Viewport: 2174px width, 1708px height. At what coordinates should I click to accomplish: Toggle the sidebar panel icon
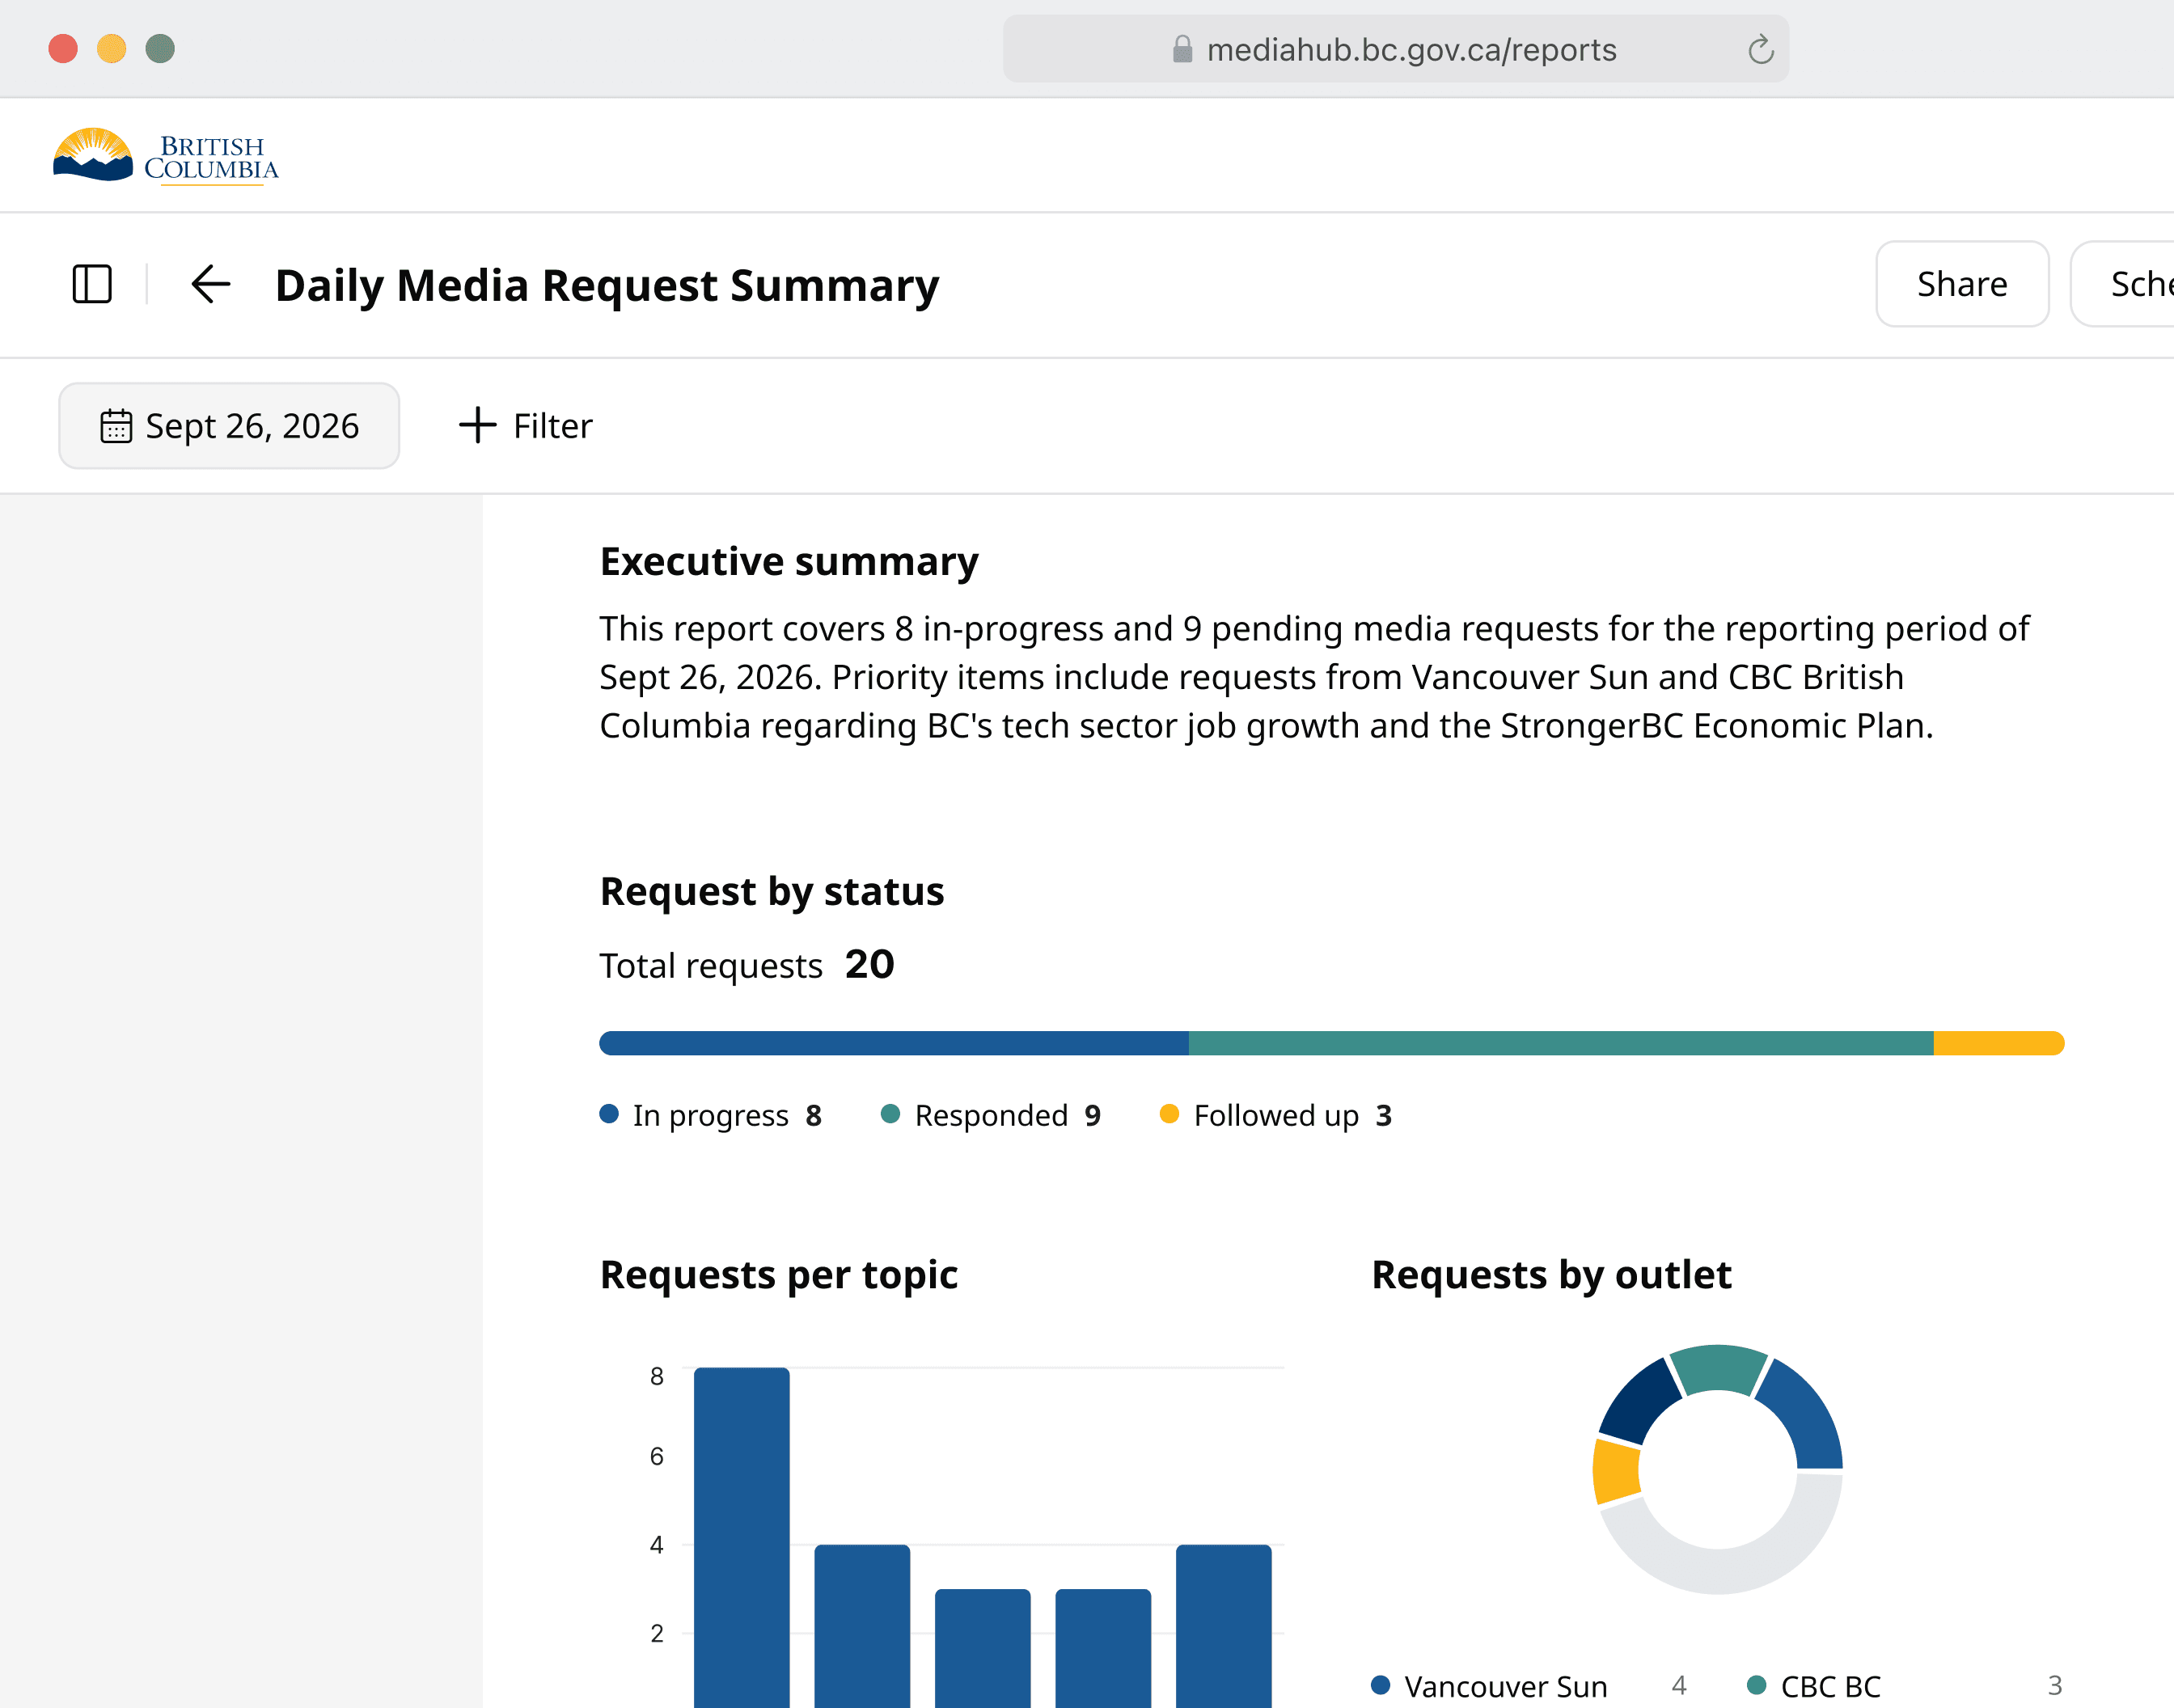(x=92, y=284)
